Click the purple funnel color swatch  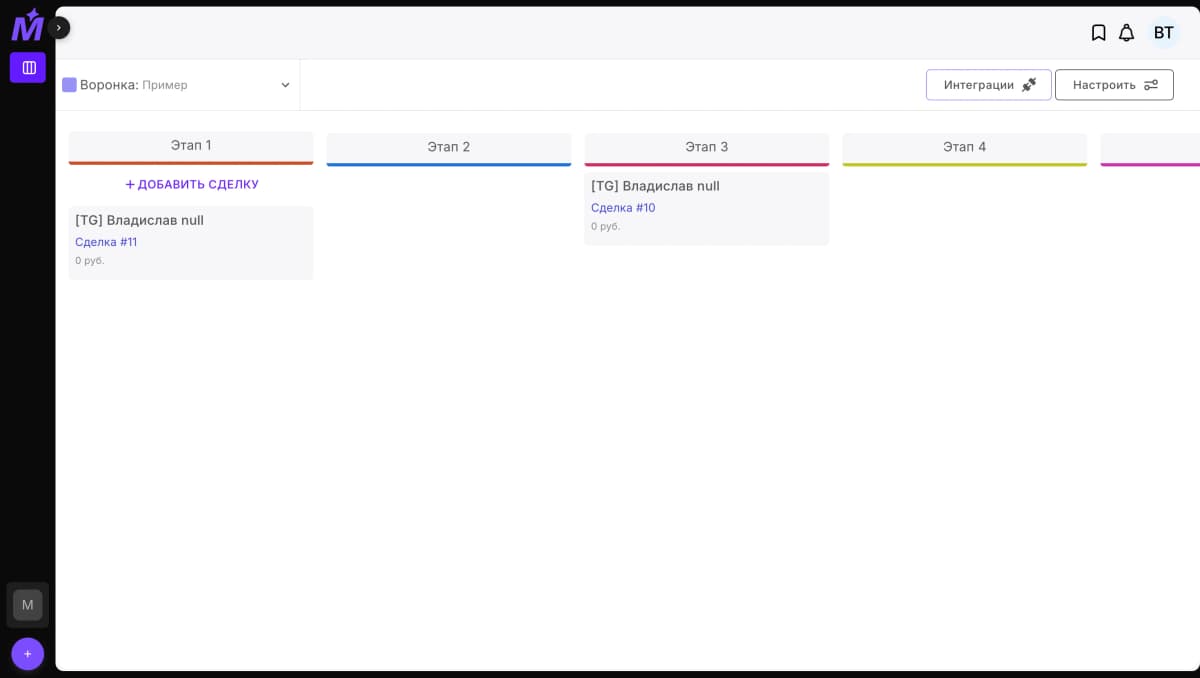tap(69, 85)
